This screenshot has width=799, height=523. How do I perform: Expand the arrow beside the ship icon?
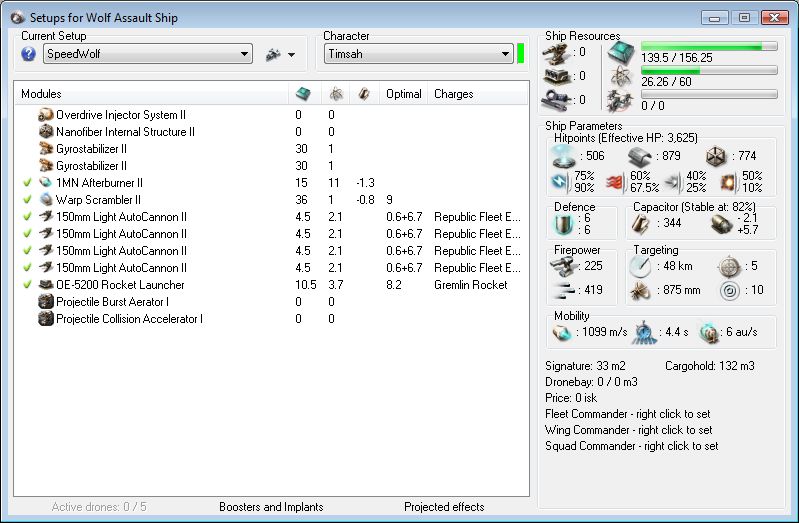pyautogui.click(x=291, y=55)
